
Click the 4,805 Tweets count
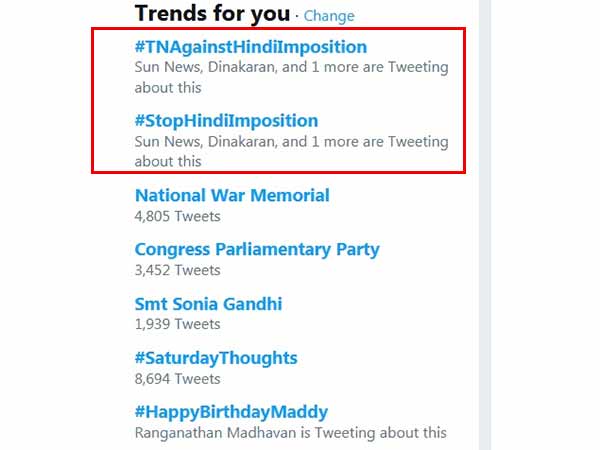click(x=178, y=215)
